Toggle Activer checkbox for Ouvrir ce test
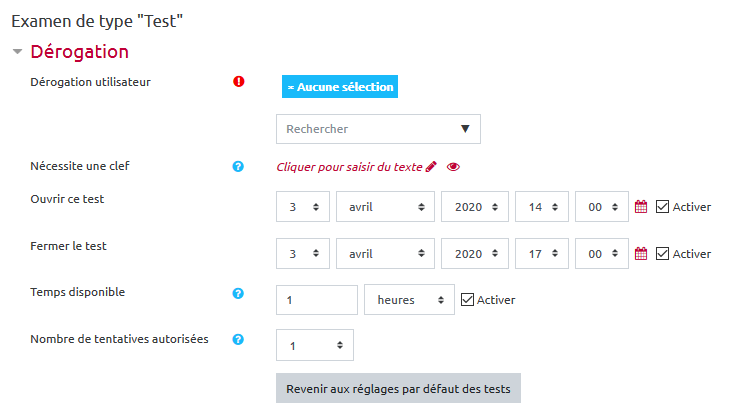 662,207
